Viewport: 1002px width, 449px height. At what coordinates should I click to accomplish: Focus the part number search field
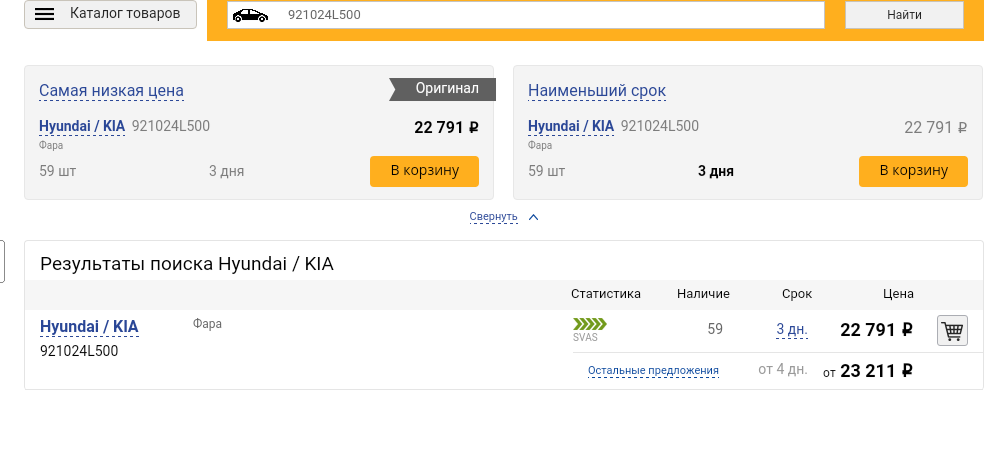550,15
